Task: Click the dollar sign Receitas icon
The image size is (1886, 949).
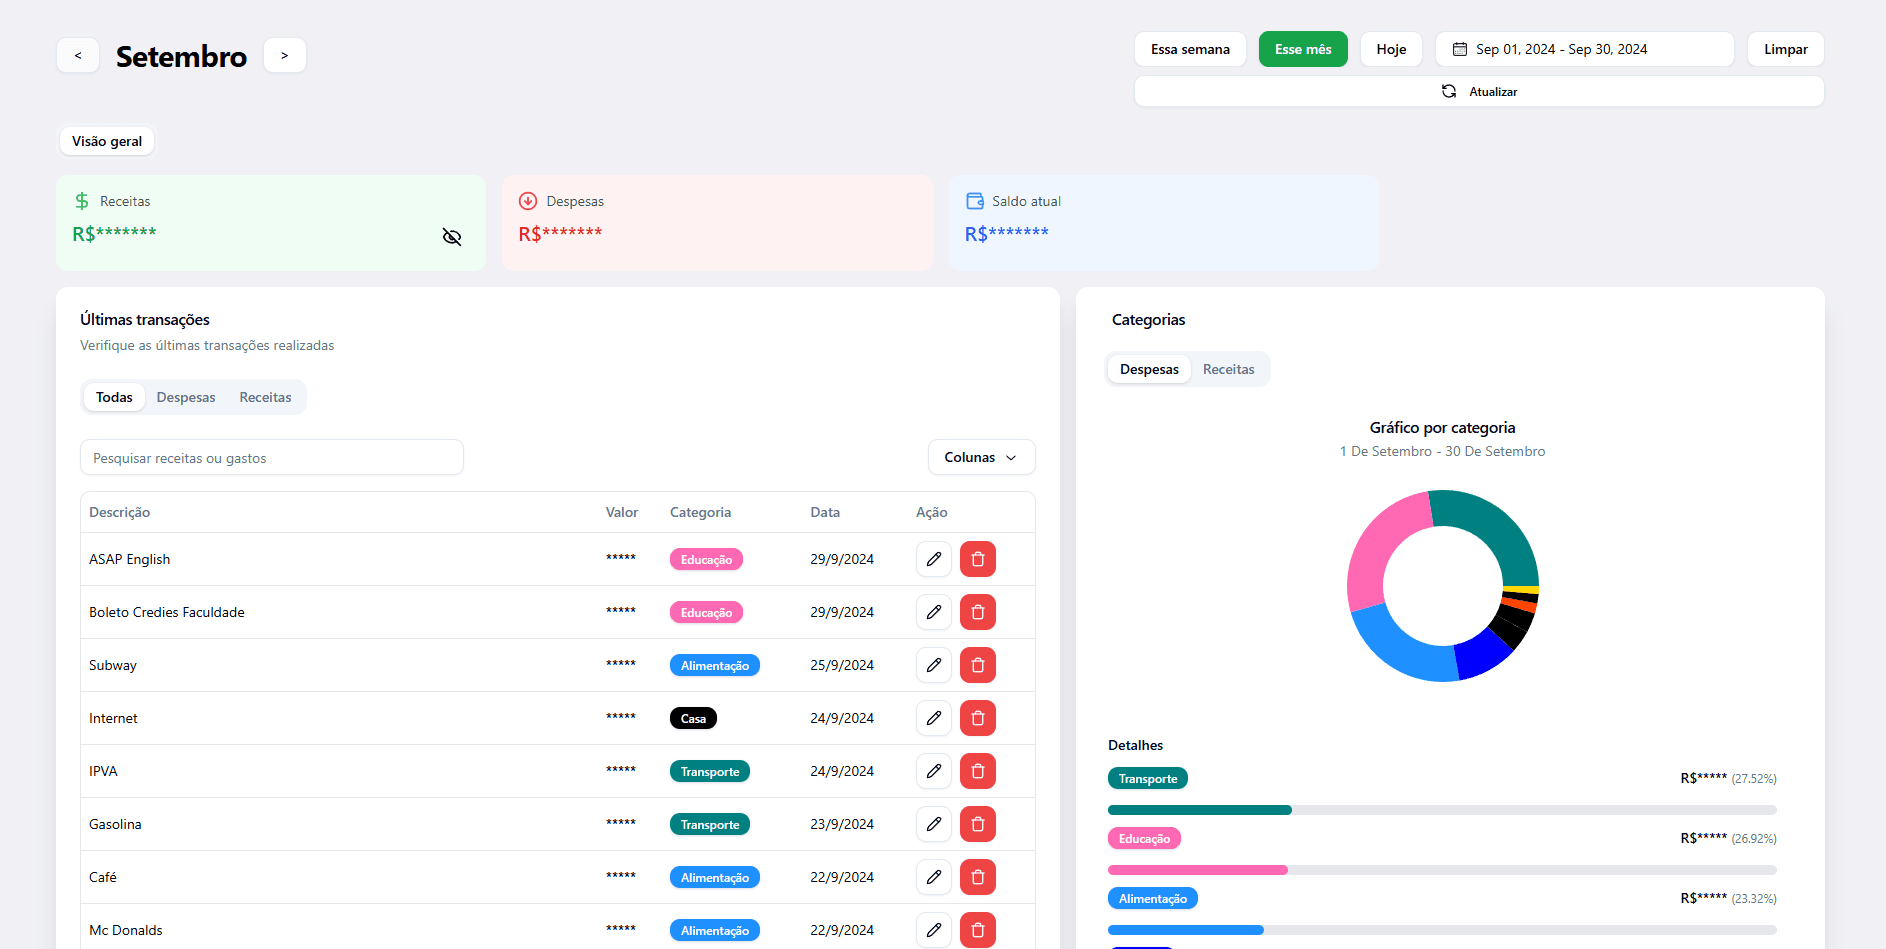Action: 82,201
